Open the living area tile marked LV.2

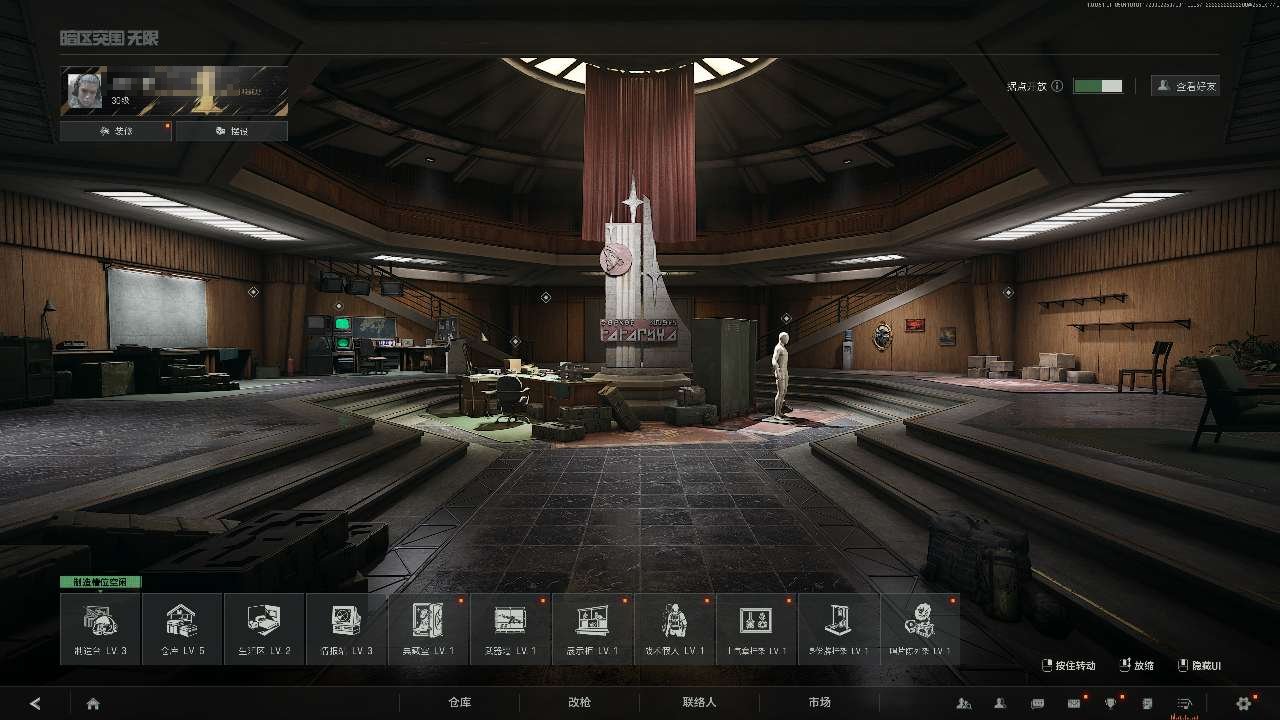[265, 629]
